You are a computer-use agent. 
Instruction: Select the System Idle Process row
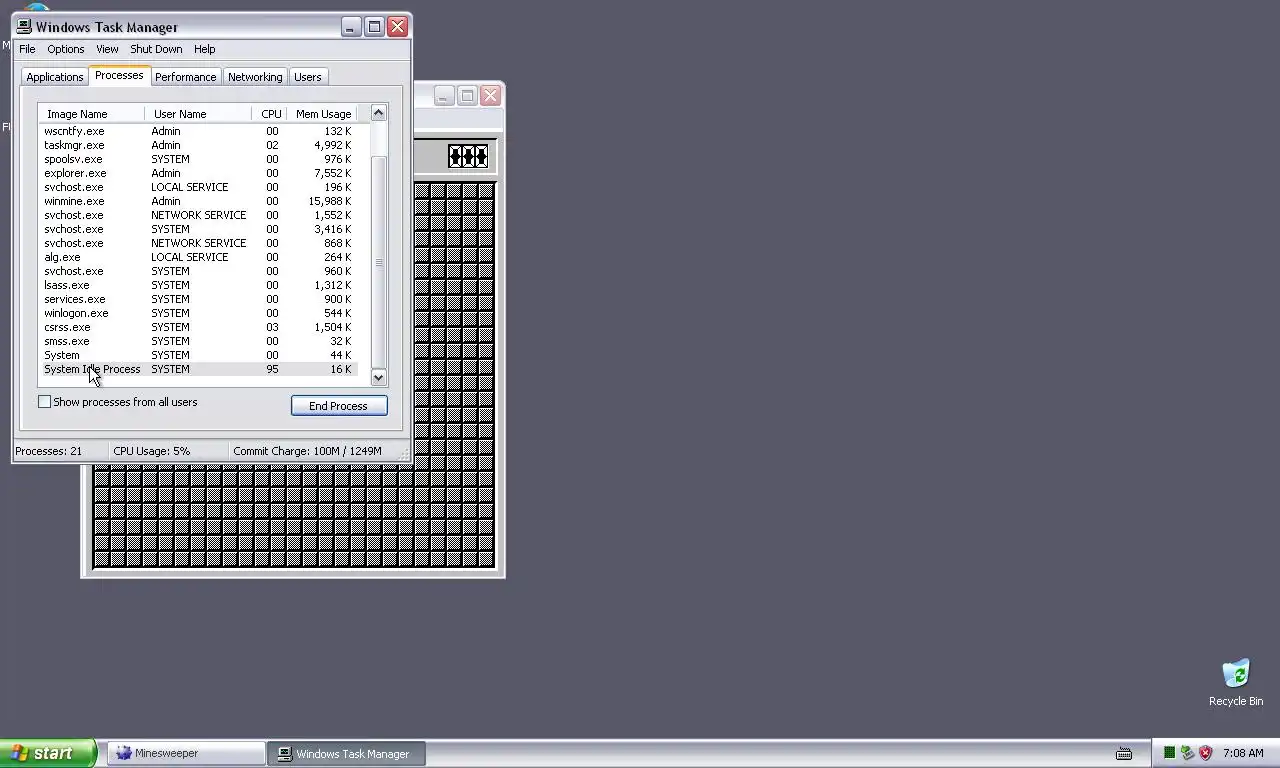198,369
